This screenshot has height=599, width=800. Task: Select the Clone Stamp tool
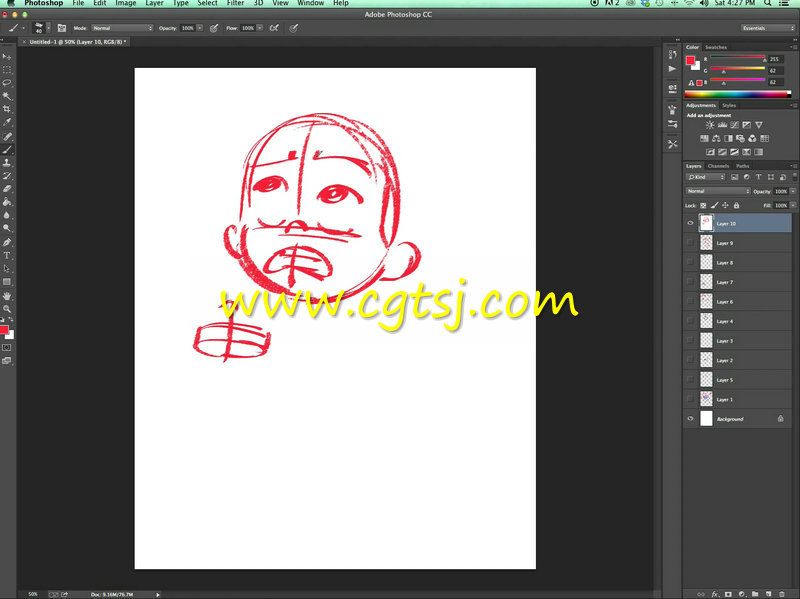pos(7,163)
